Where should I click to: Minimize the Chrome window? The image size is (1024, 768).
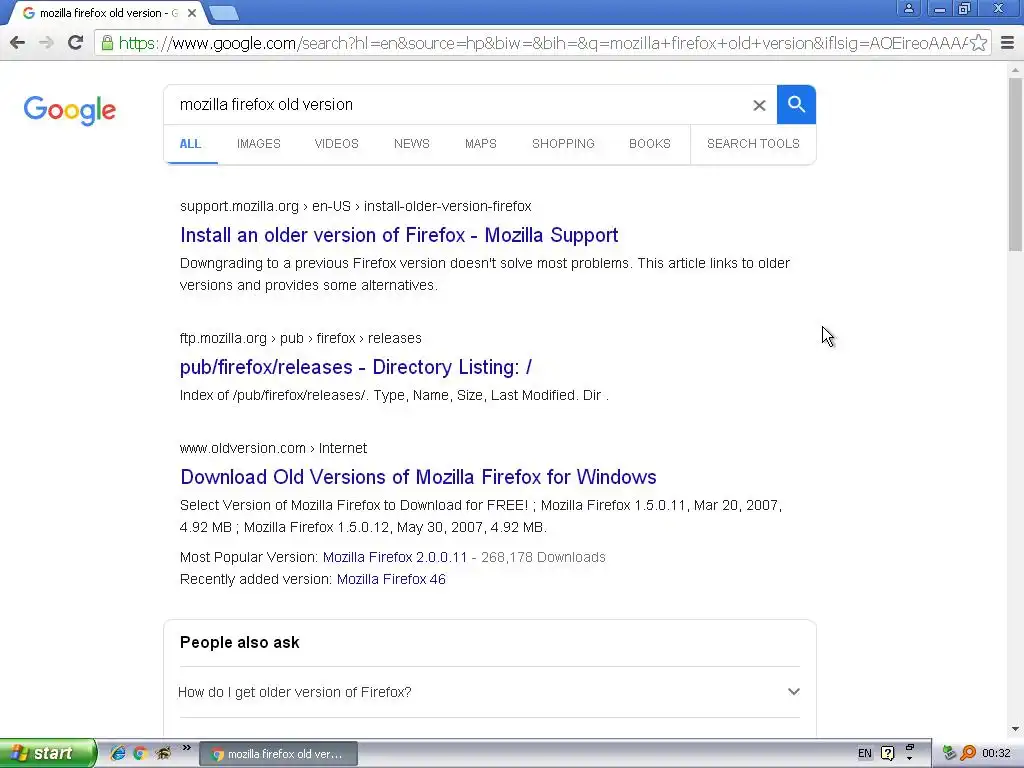(x=940, y=8)
